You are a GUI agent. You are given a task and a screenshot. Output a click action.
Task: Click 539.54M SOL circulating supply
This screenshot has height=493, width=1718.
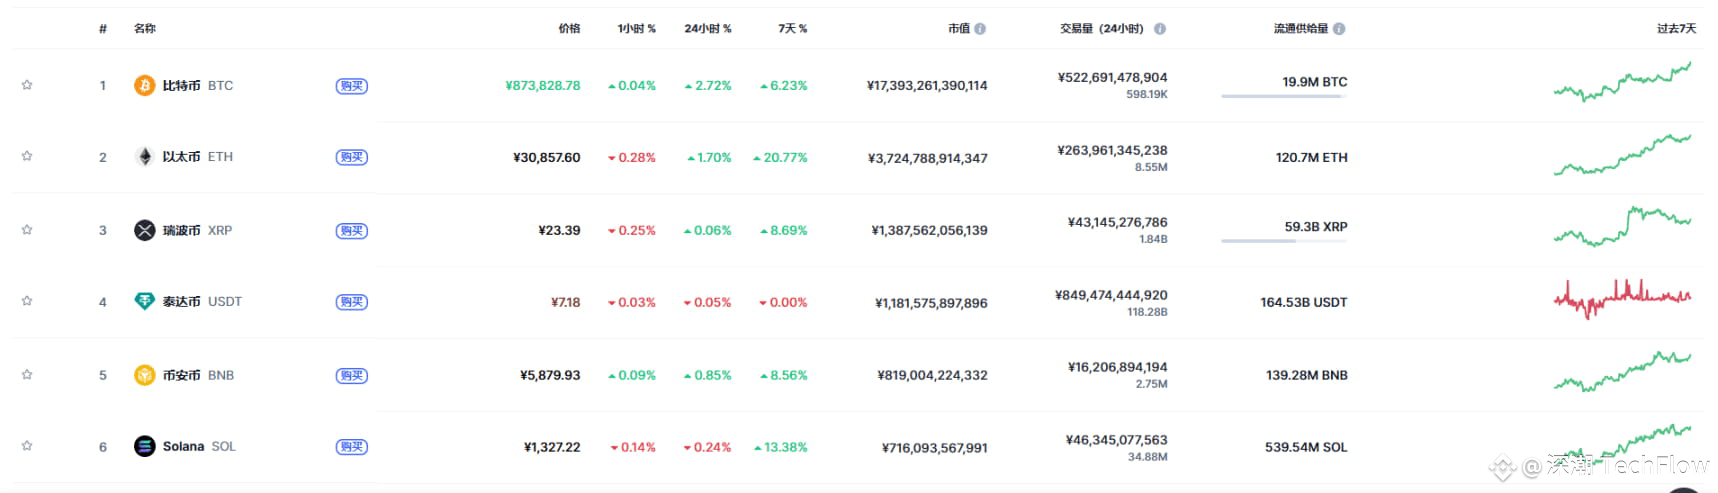1306,448
